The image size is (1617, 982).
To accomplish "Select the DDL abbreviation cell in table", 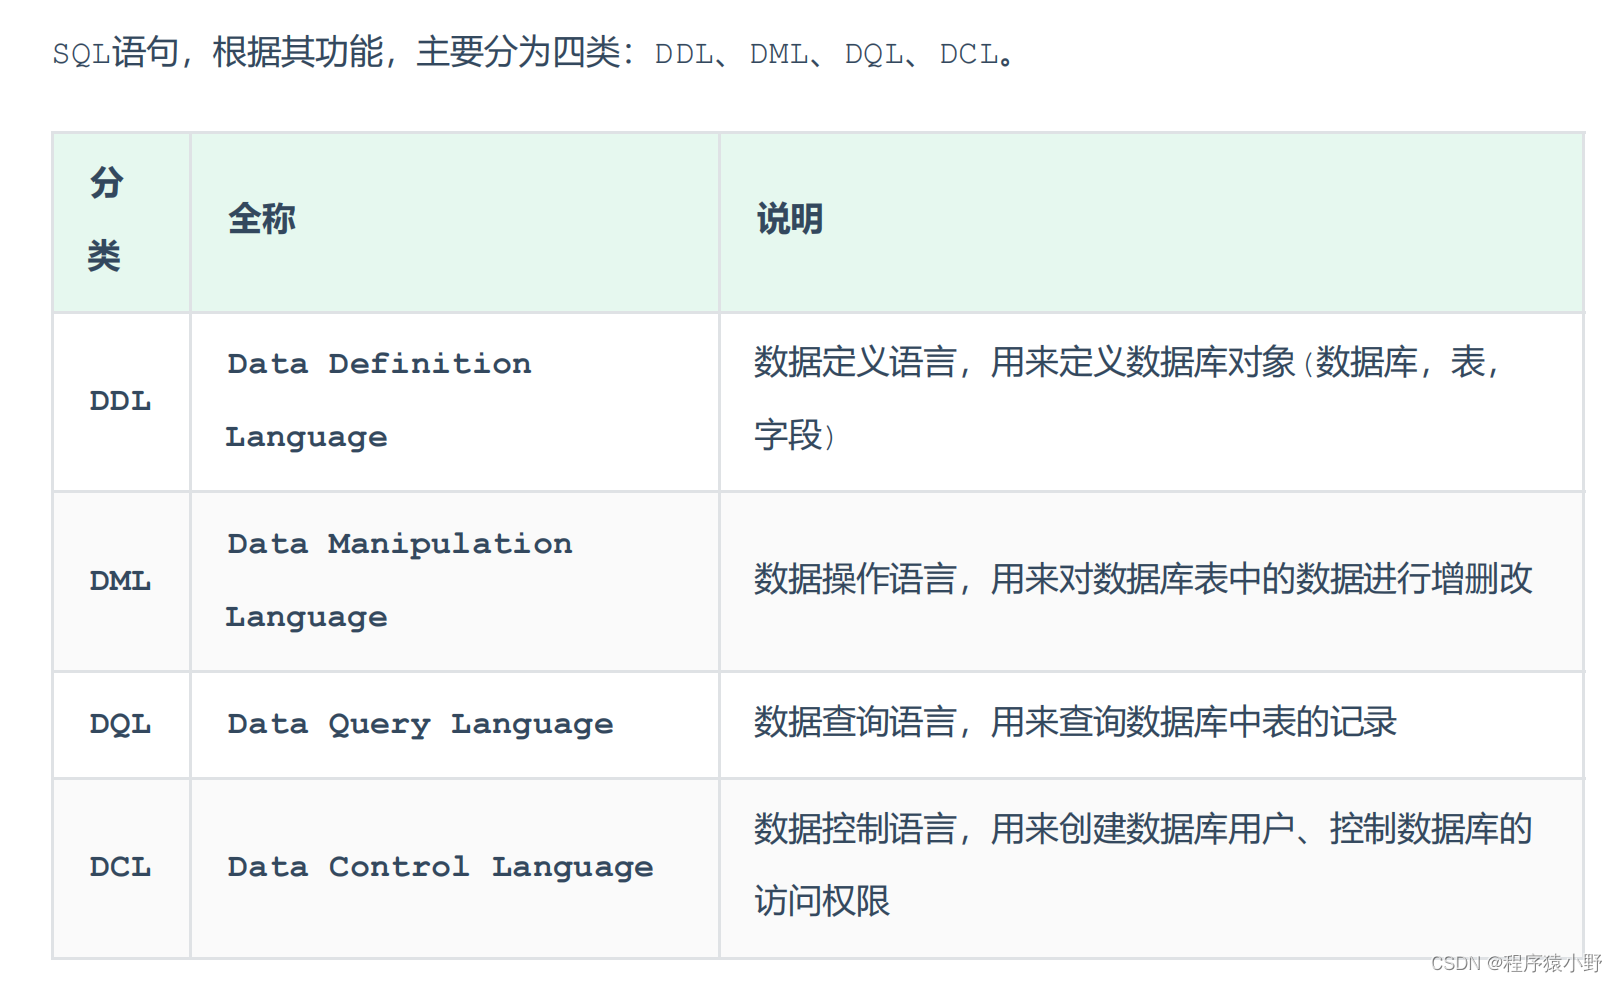I will (120, 401).
